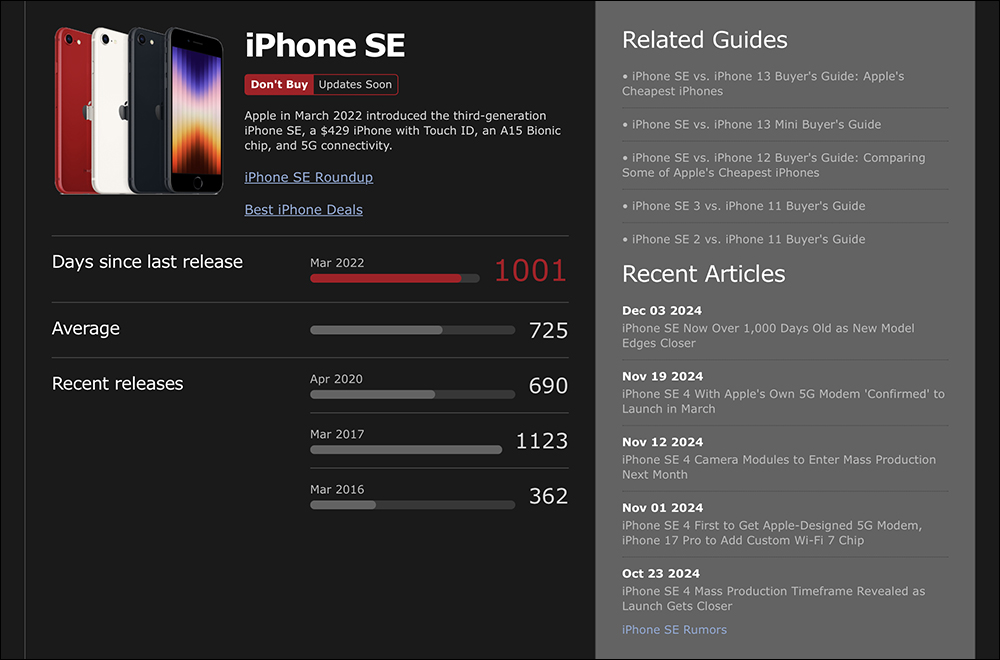Screen dimensions: 1000x660
Task: Click the Recent Articles heading
Action: coord(703,274)
